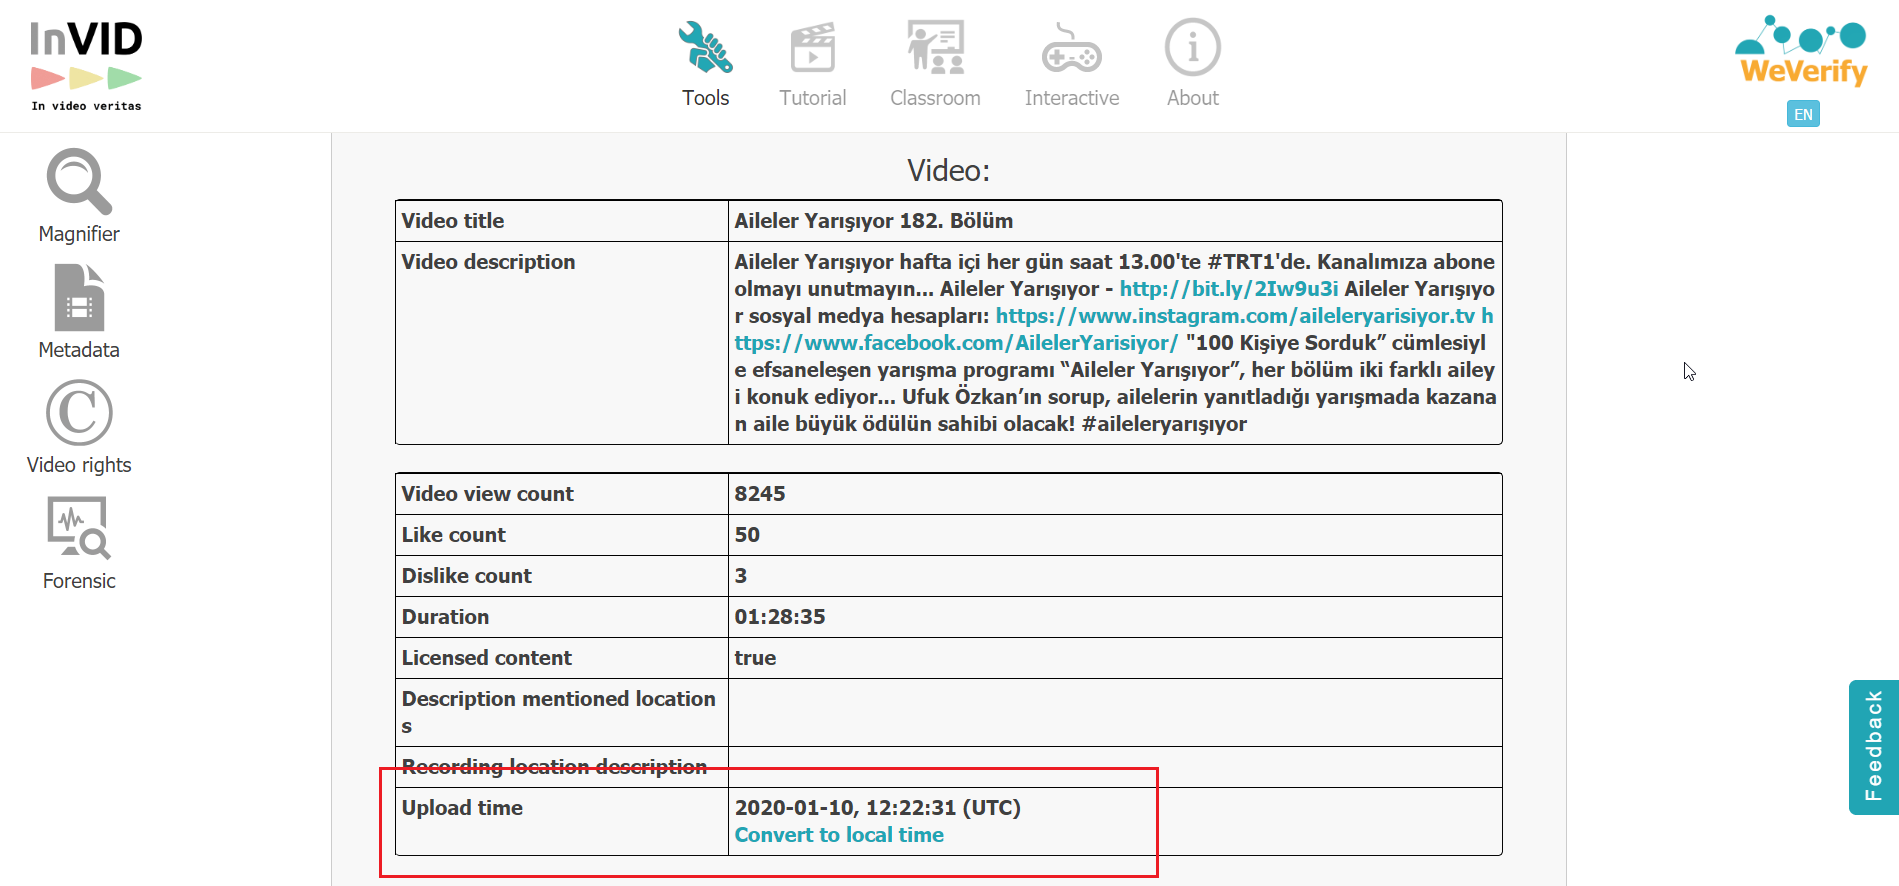Select the view count value 8245
This screenshot has width=1899, height=886.
coord(760,494)
